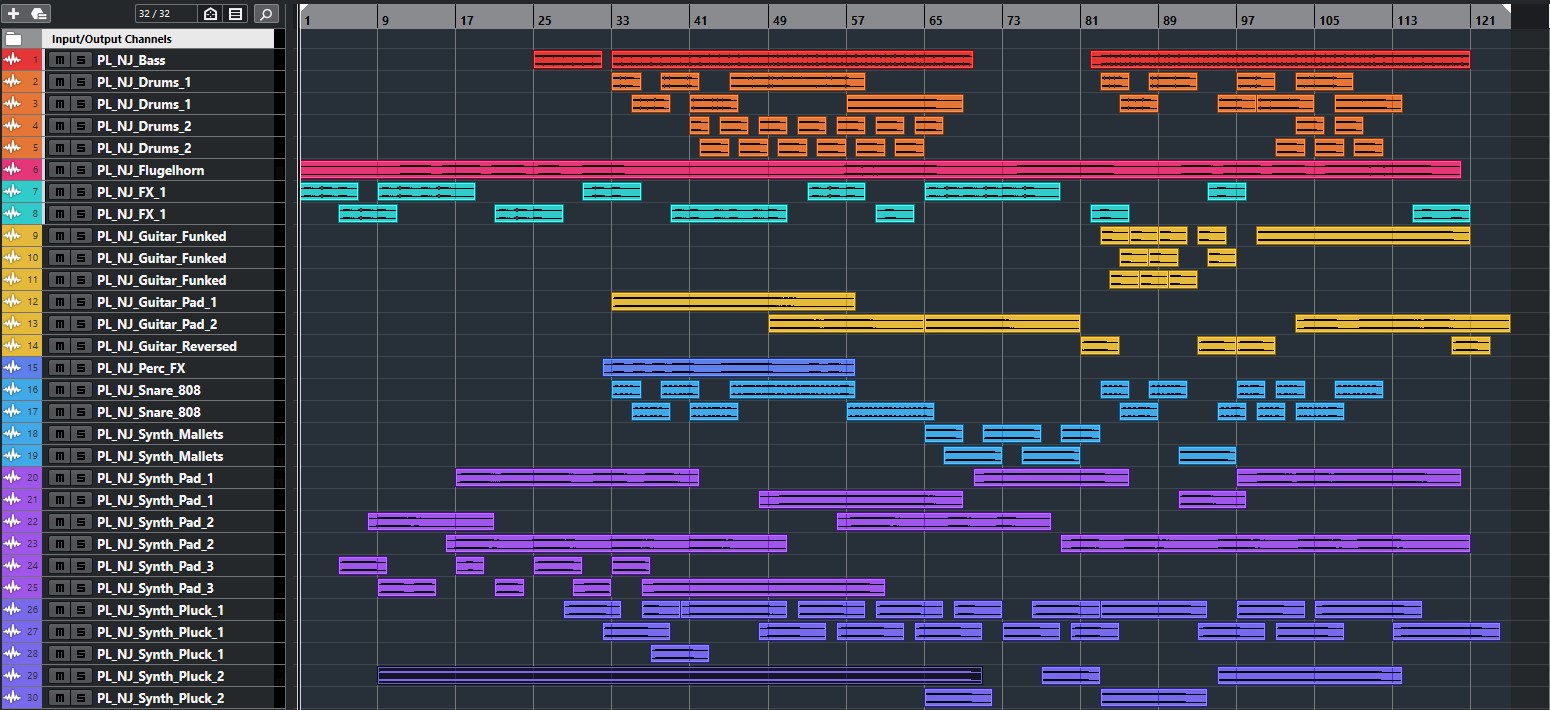
Task: Click the waveform icon on track 6 Flugelhorn
Action: pyautogui.click(x=13, y=171)
